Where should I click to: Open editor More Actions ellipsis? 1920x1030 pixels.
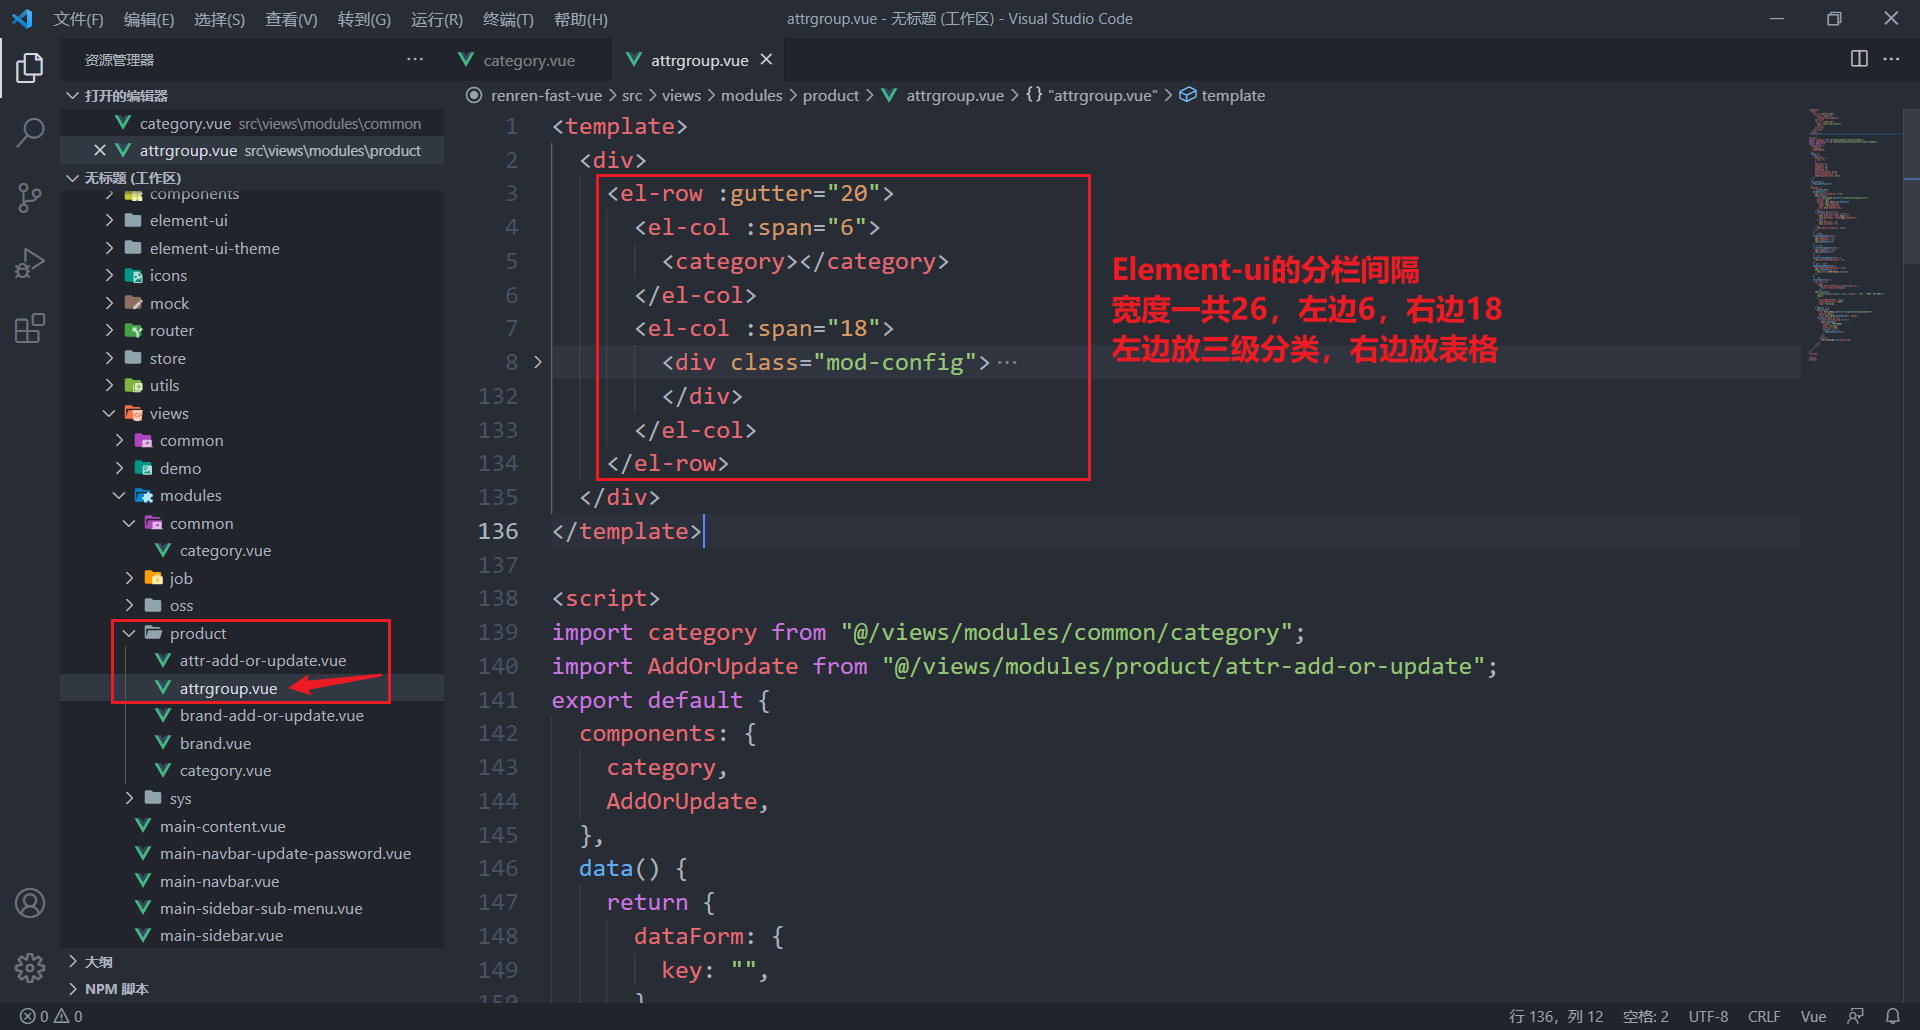point(1891,59)
